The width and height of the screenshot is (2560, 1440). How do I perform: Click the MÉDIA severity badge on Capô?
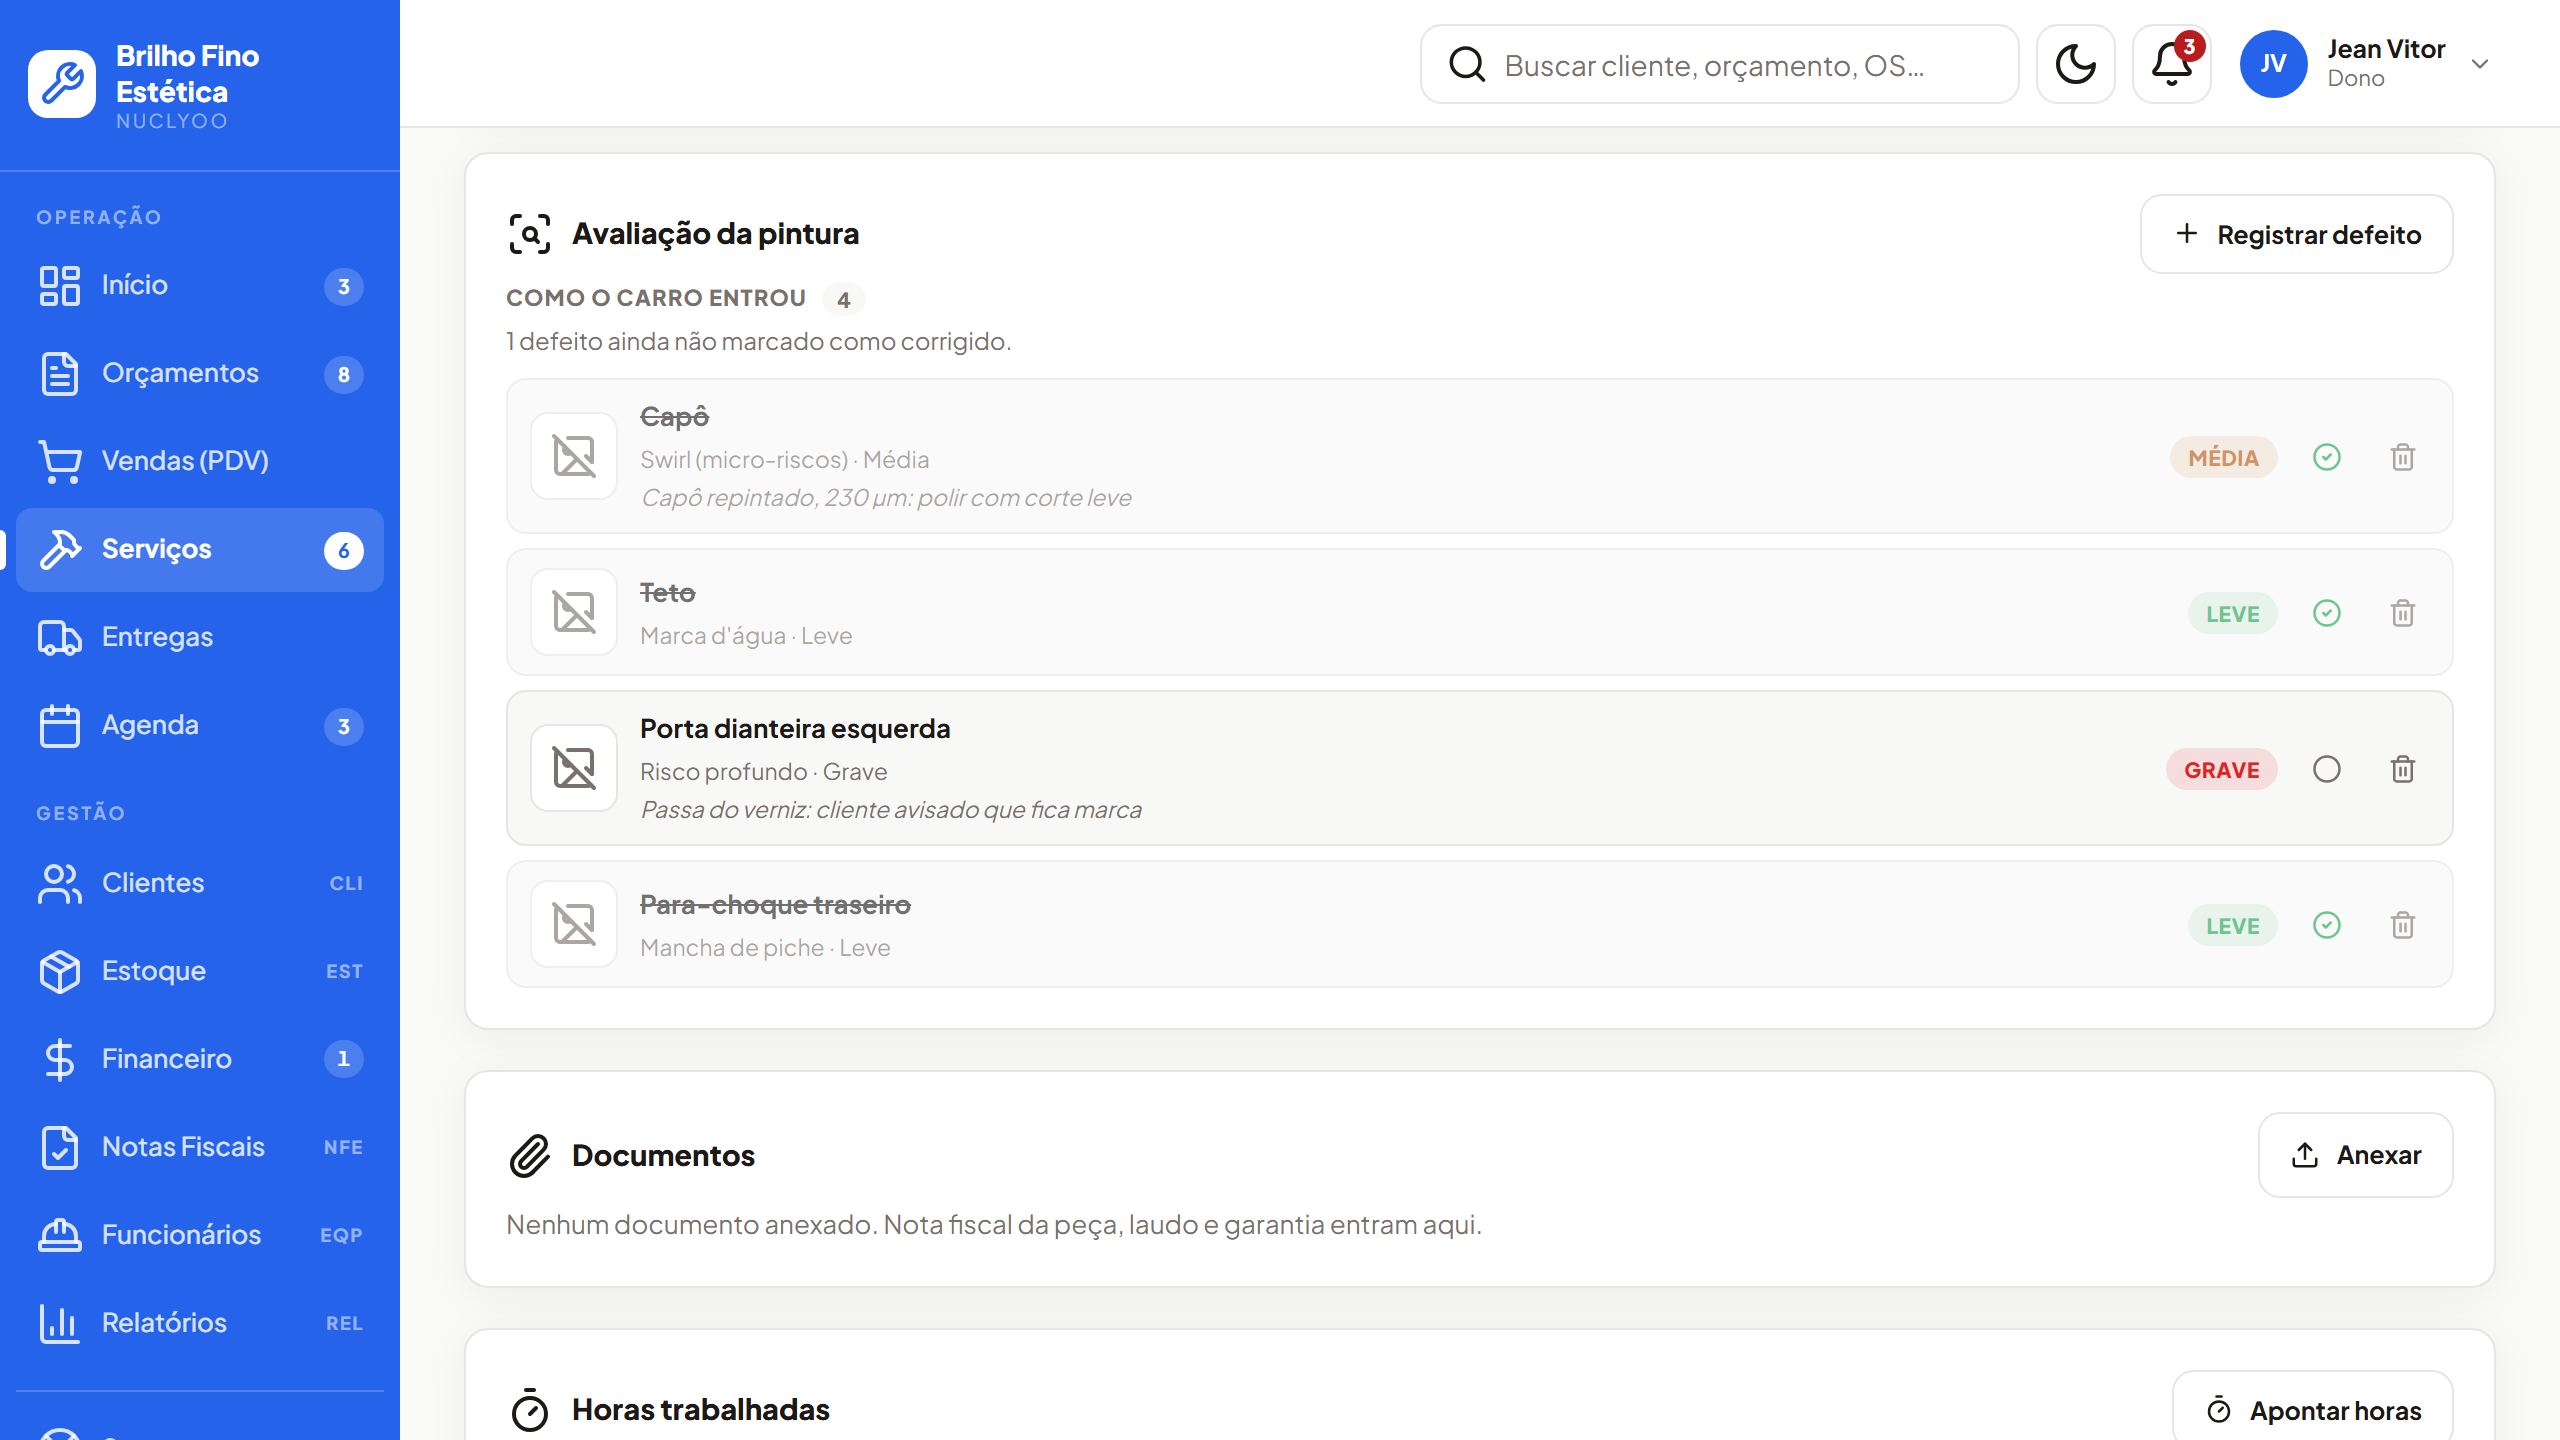tap(2223, 458)
